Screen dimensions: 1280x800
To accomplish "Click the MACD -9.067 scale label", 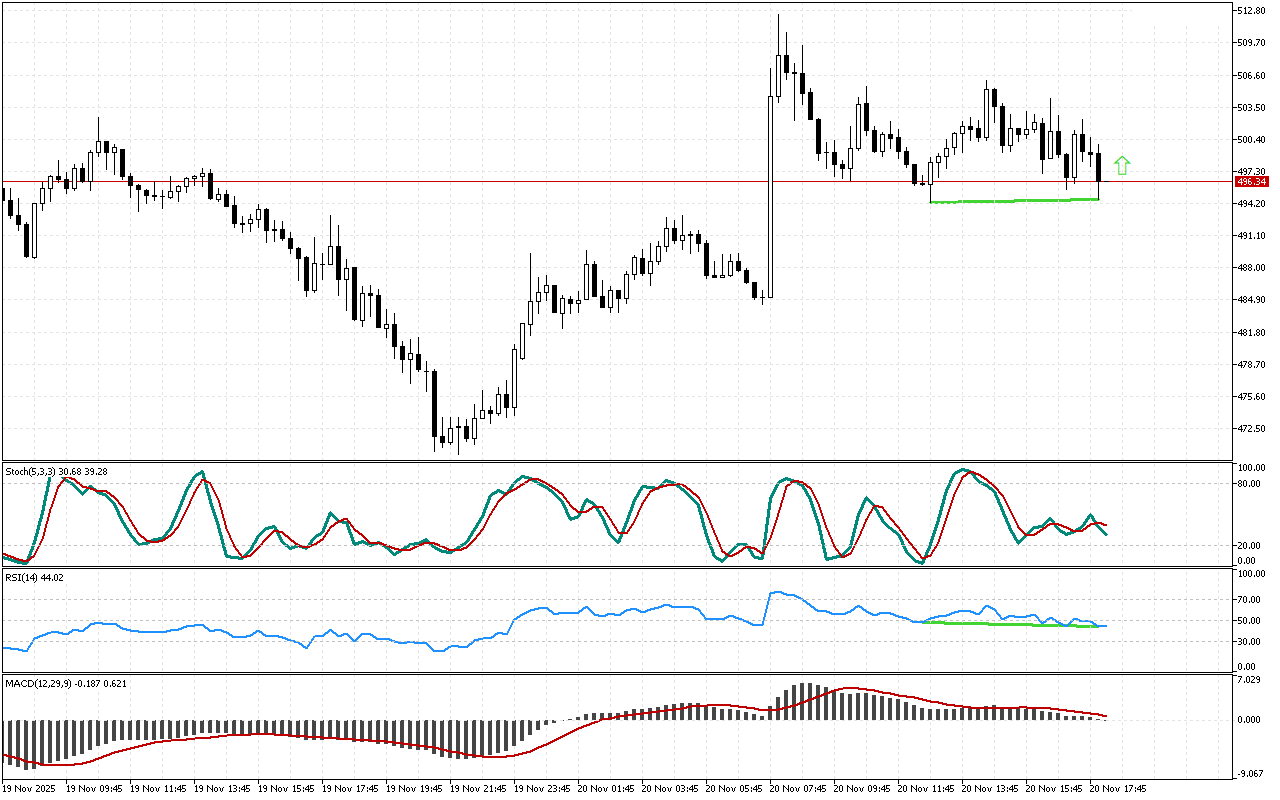I will pos(1250,773).
